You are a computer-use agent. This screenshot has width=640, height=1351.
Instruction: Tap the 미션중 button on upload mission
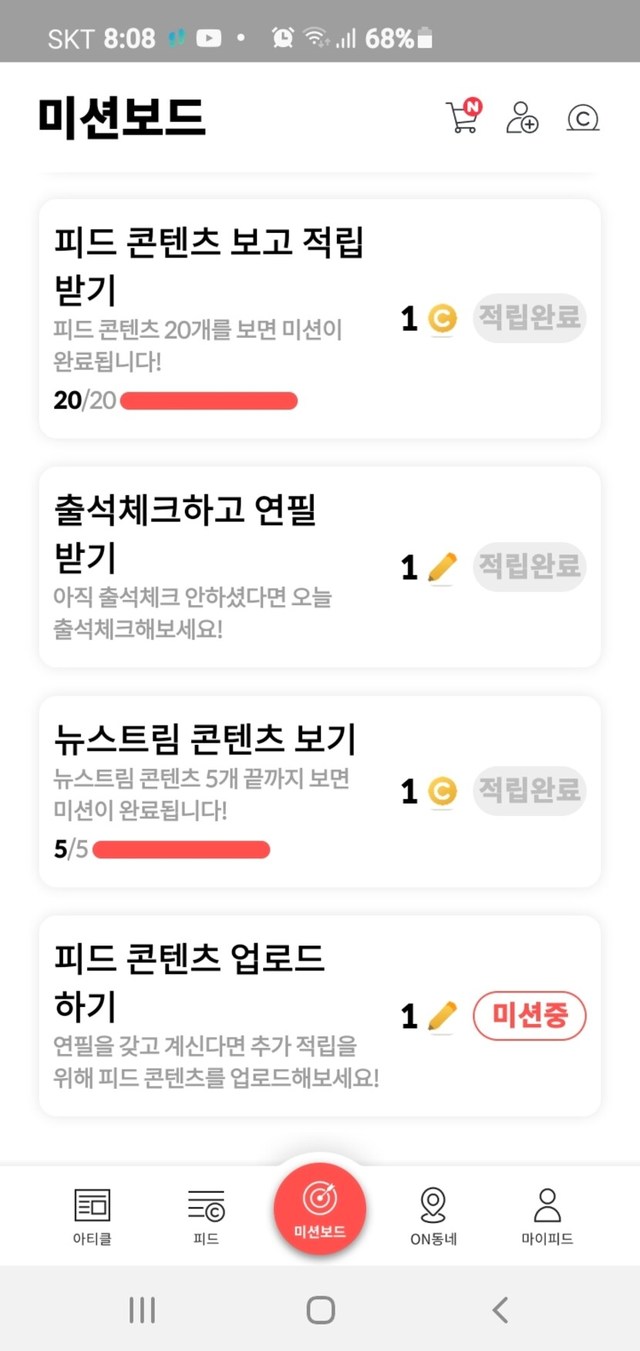click(529, 1016)
